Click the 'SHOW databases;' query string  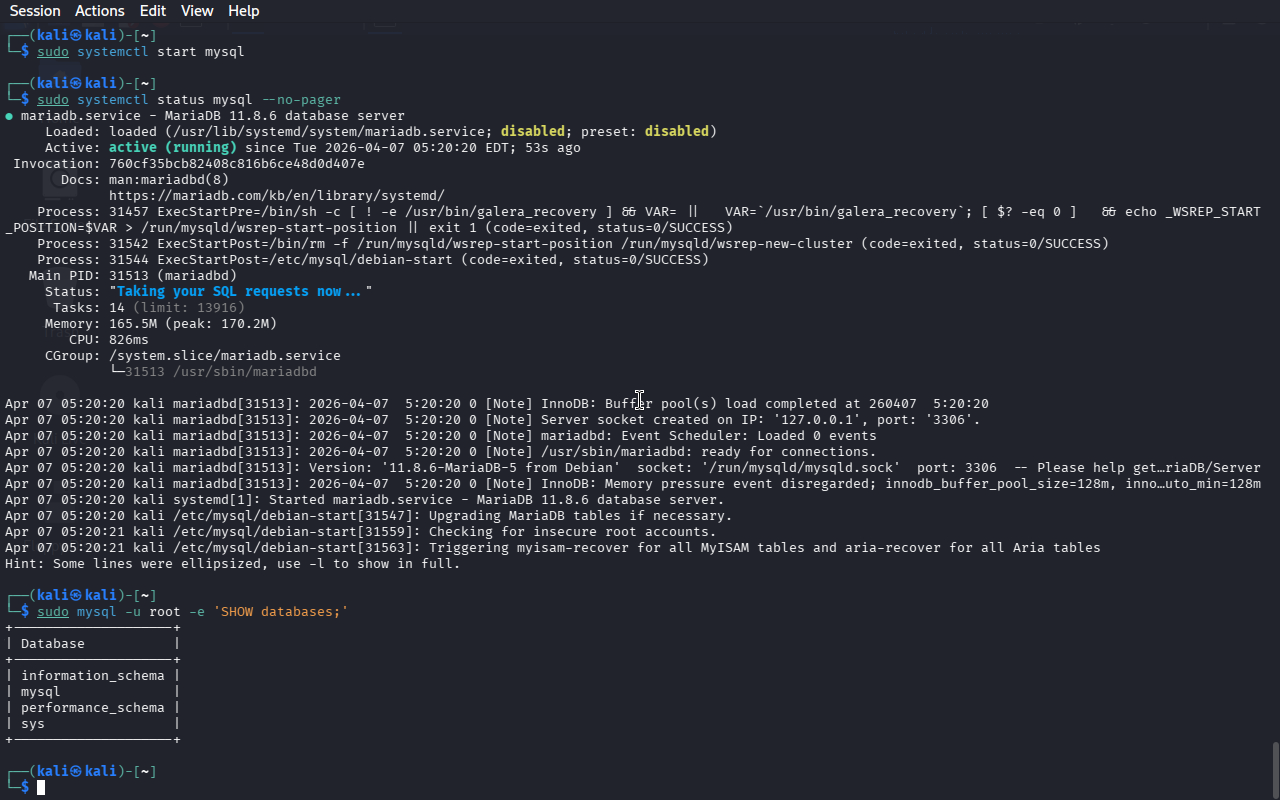[x=280, y=612]
